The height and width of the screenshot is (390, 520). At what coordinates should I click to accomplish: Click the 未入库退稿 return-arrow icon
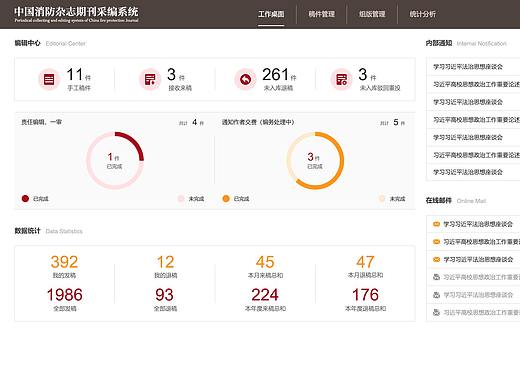245,79
